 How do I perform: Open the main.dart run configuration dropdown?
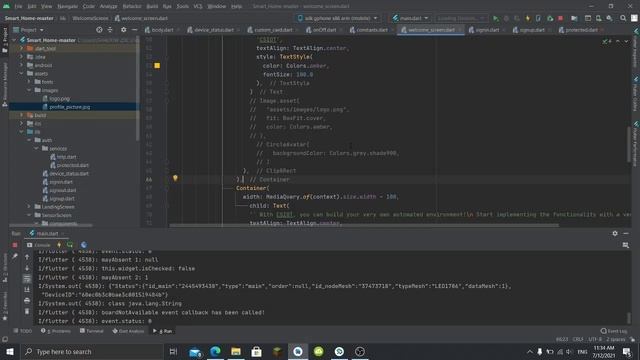410,18
